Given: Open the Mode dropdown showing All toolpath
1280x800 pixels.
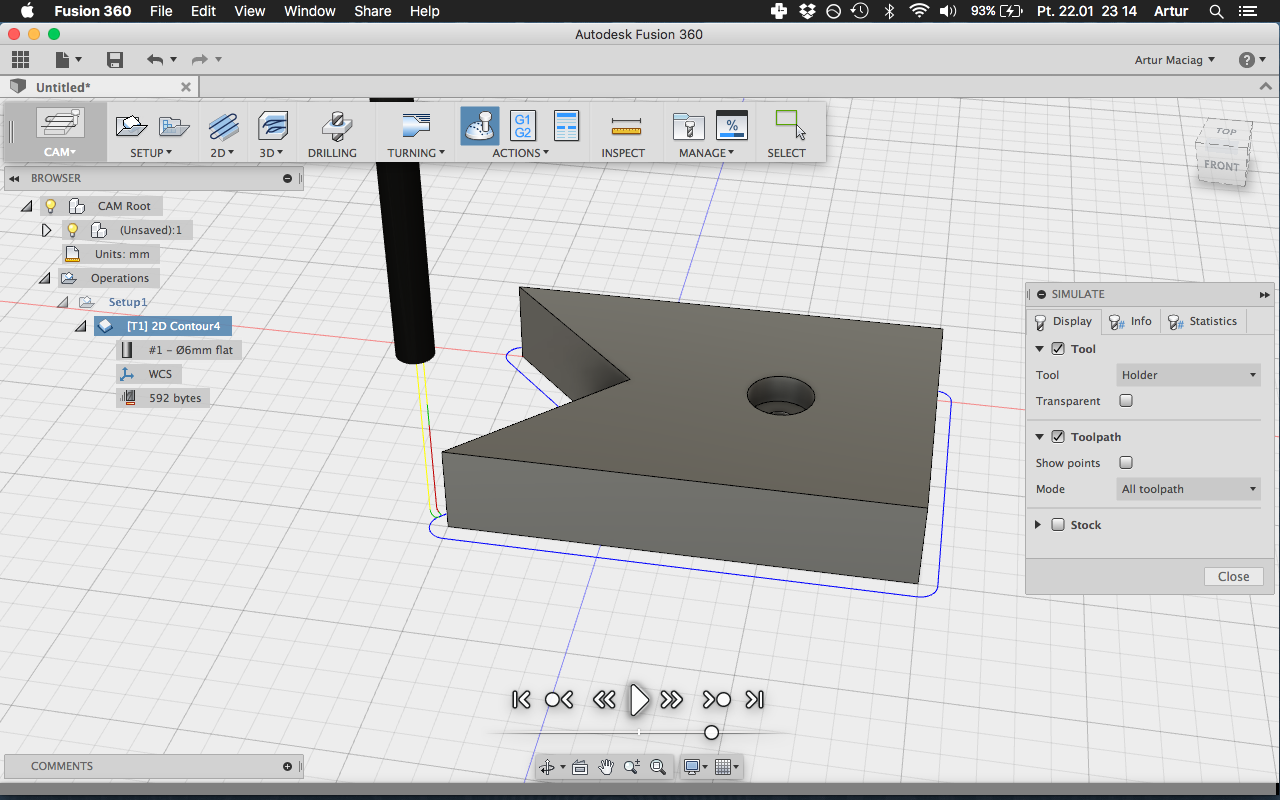Looking at the screenshot, I should point(1188,489).
